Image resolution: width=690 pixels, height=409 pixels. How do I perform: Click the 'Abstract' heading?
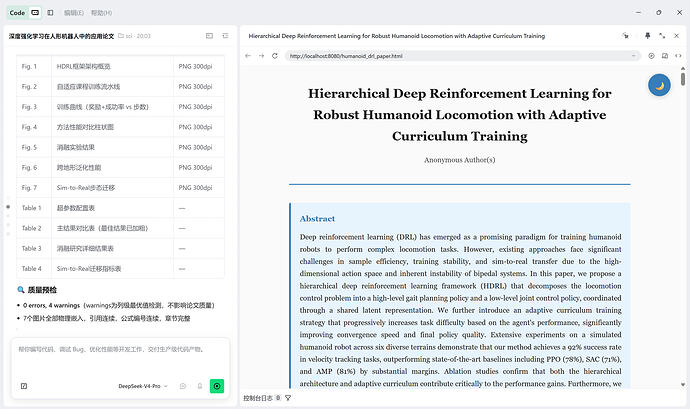pos(317,218)
